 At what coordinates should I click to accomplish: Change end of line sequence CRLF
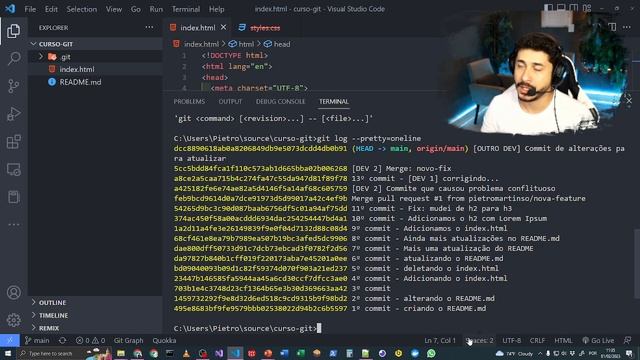[537, 340]
